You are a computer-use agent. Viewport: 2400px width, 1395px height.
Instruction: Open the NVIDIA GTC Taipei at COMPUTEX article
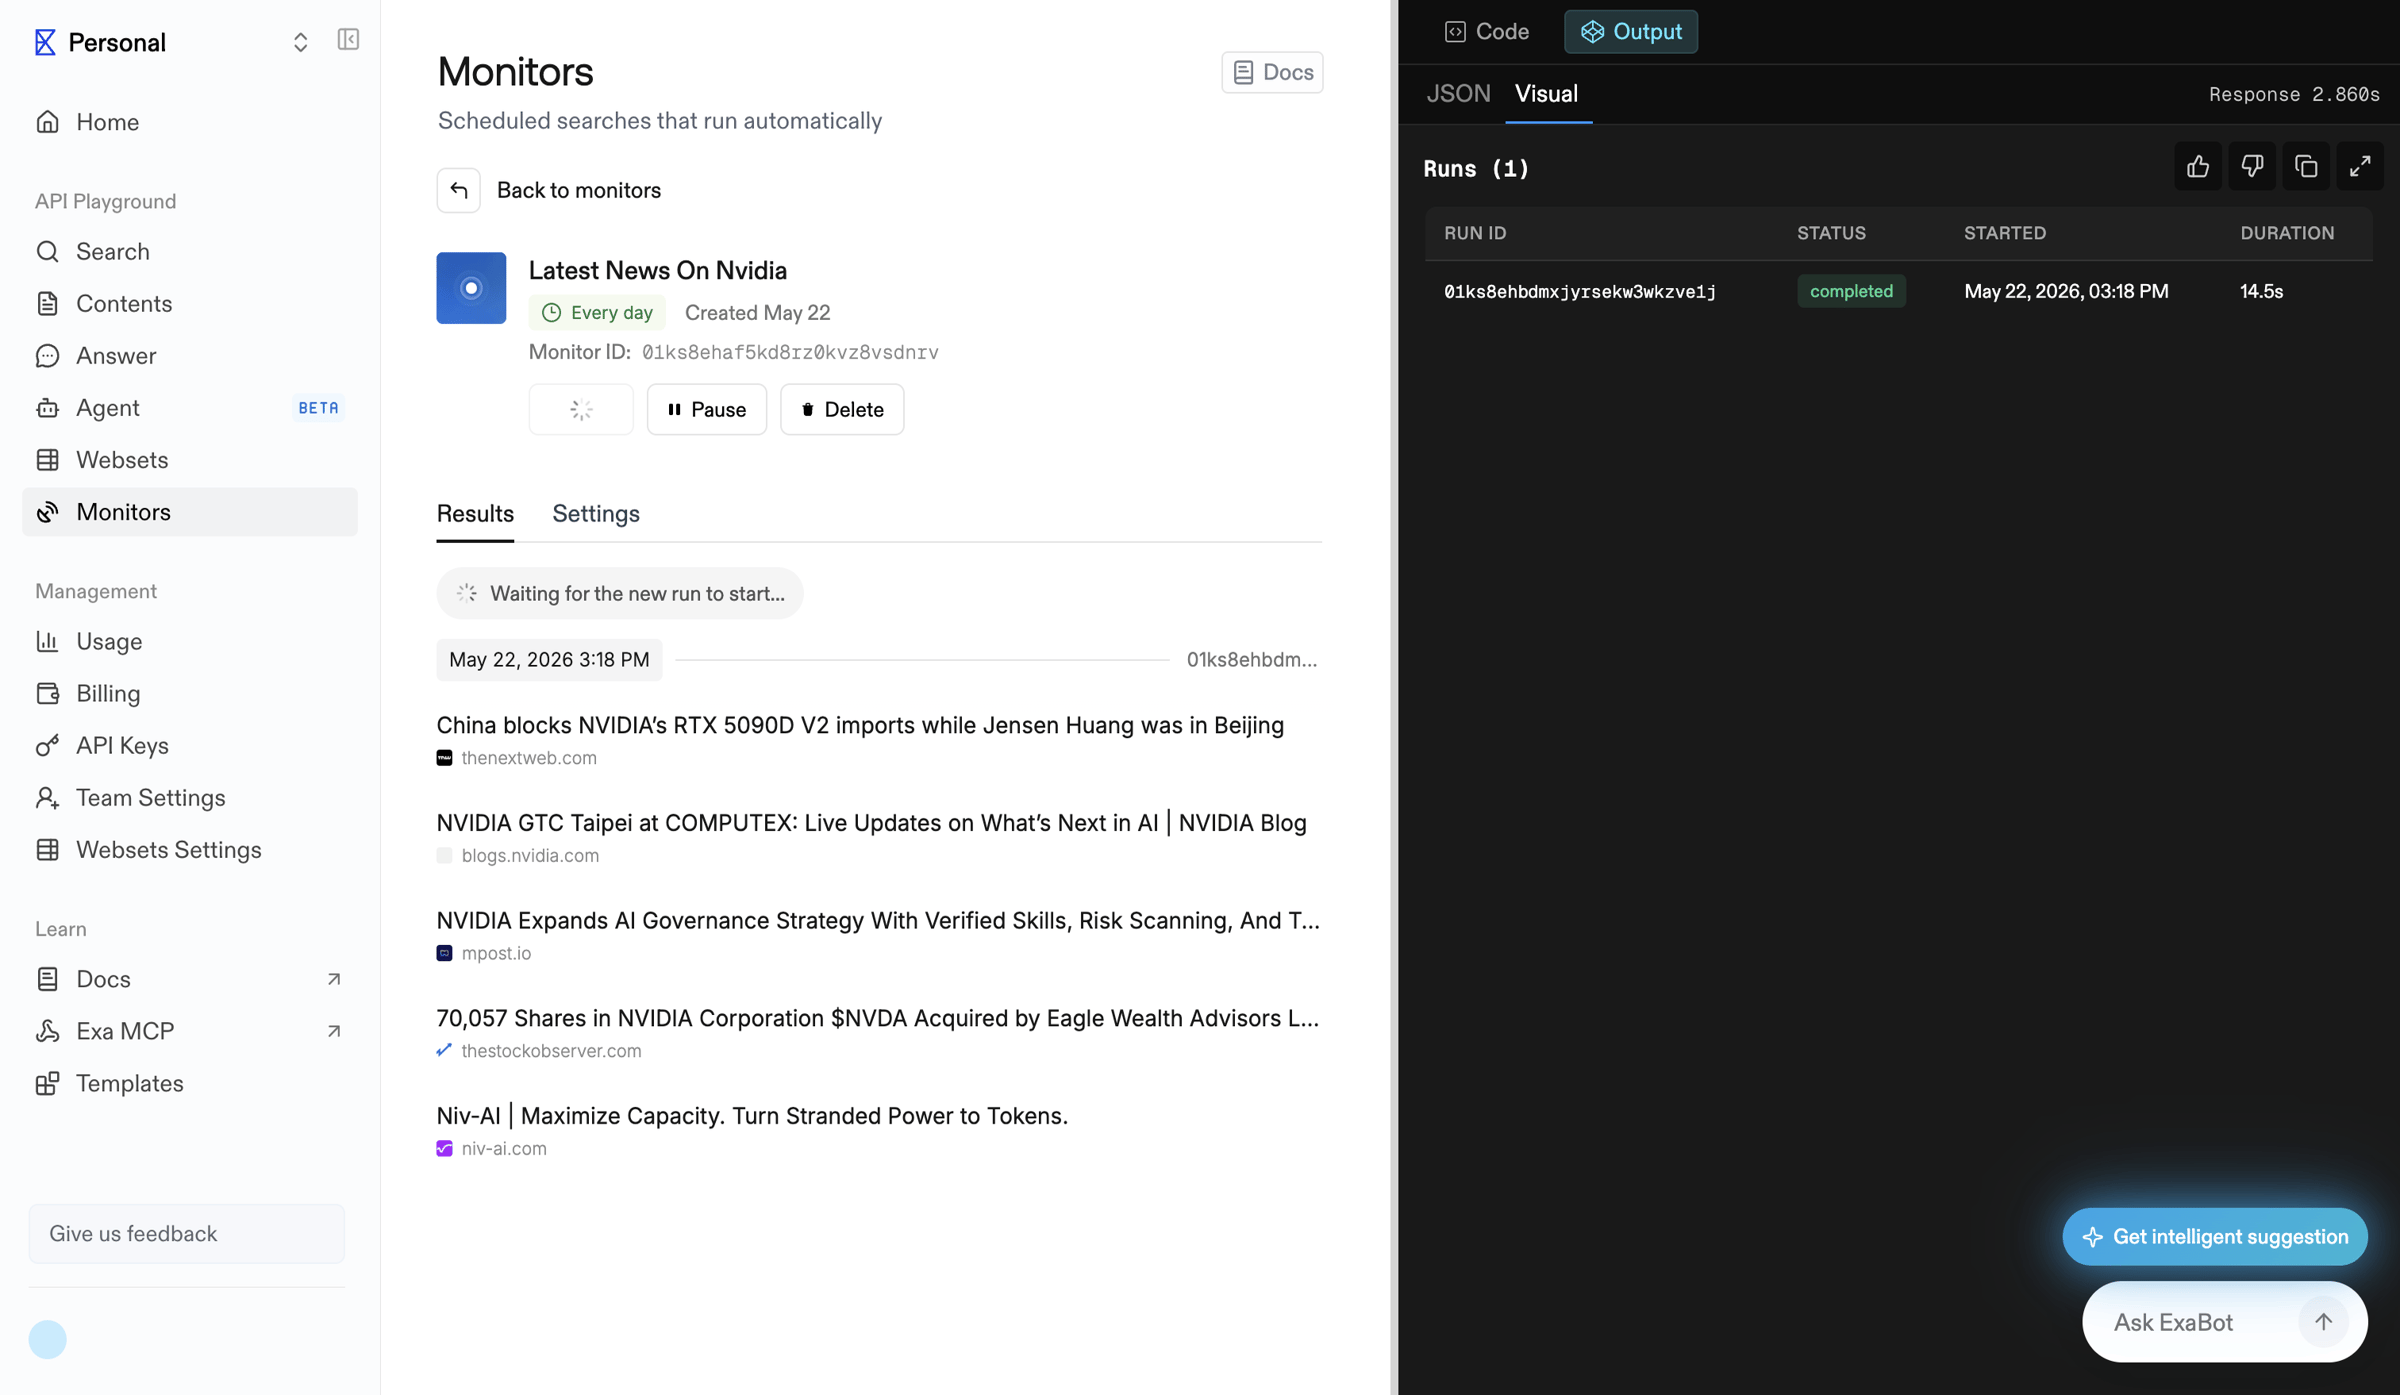coord(871,823)
